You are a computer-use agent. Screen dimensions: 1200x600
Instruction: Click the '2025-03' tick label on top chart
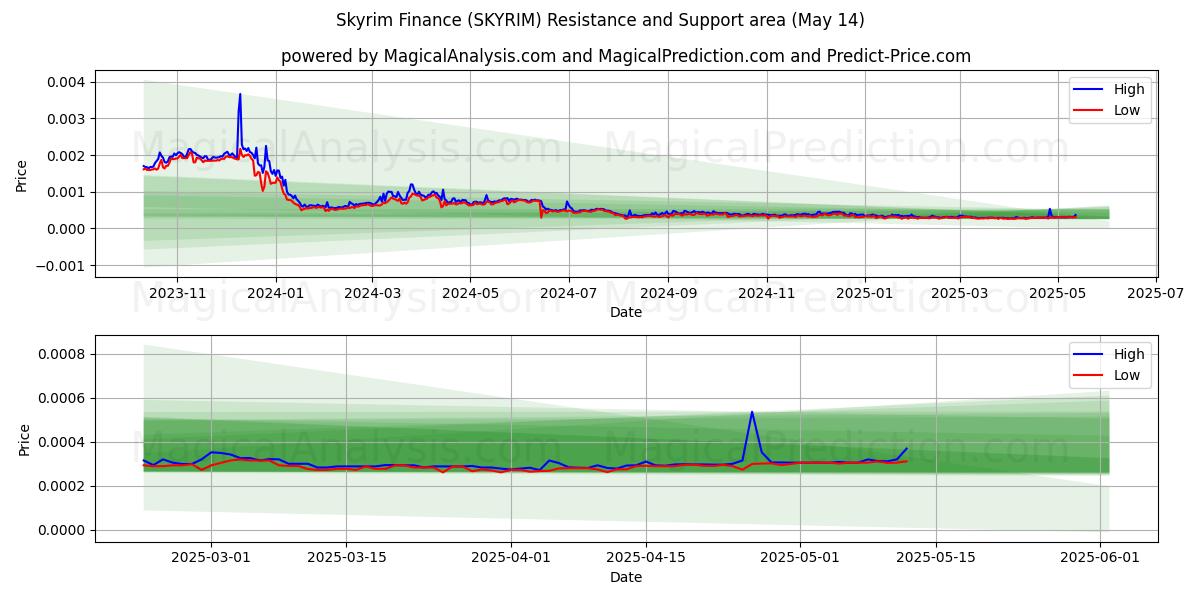coord(959,293)
